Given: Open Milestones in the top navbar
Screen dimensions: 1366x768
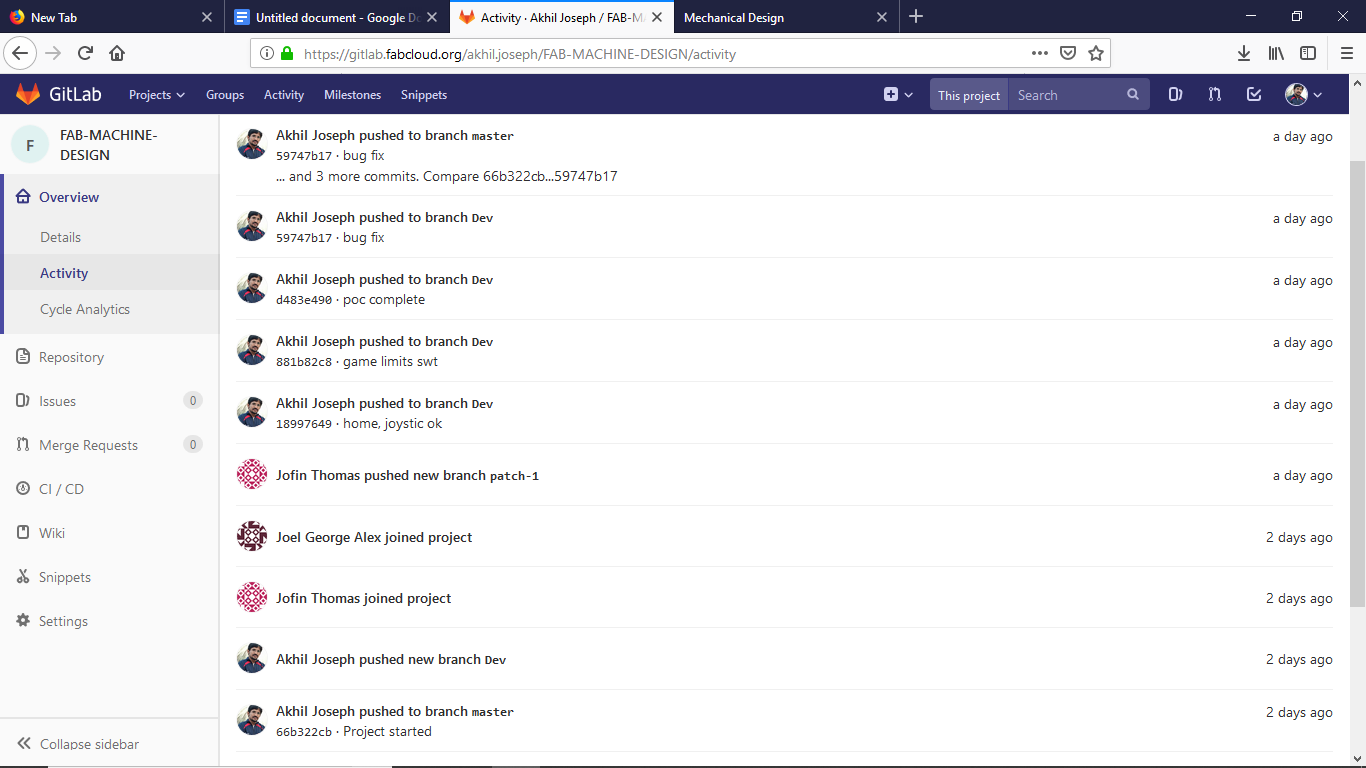Looking at the screenshot, I should (x=352, y=95).
